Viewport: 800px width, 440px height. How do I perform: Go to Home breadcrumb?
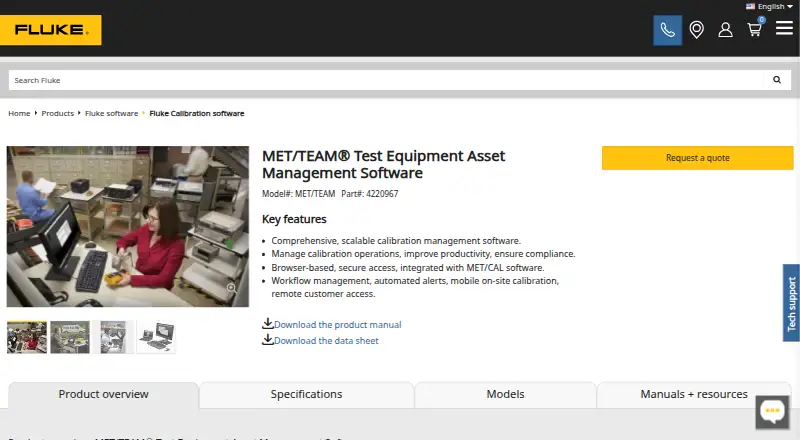point(19,113)
